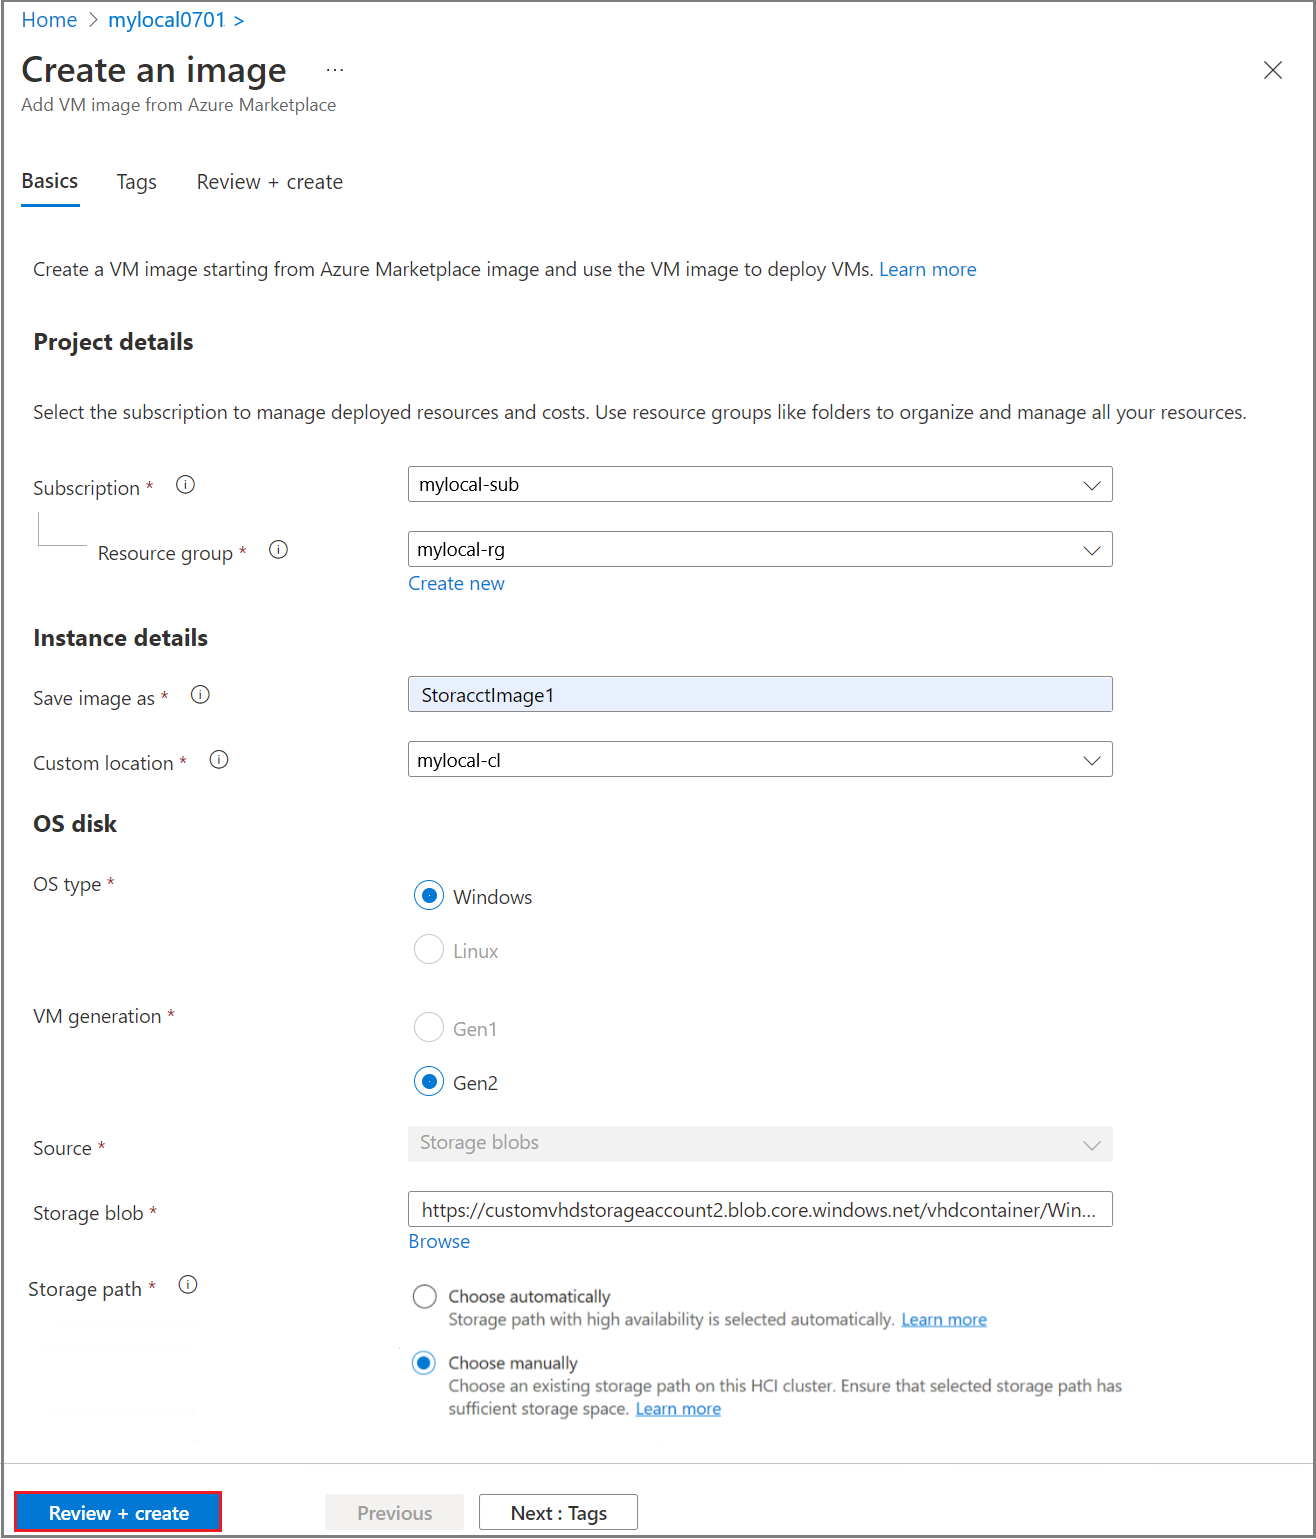Select the Linux OS type radio button
Viewport: 1316px width, 1539px height.
point(429,949)
